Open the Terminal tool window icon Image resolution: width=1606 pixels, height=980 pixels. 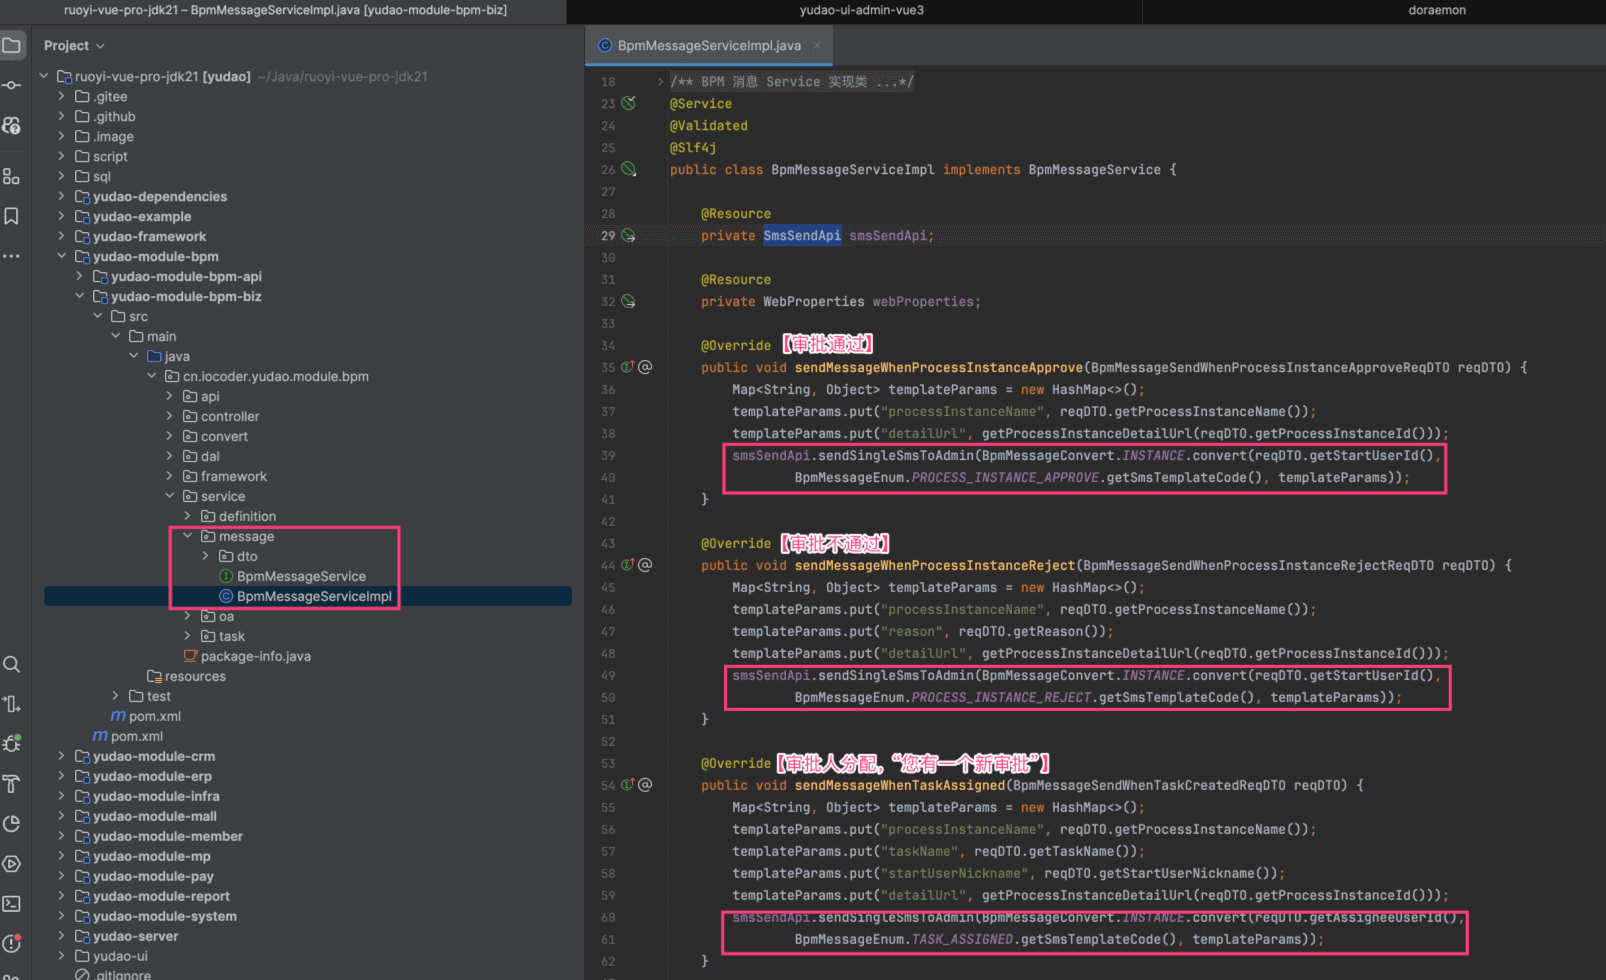(12, 904)
